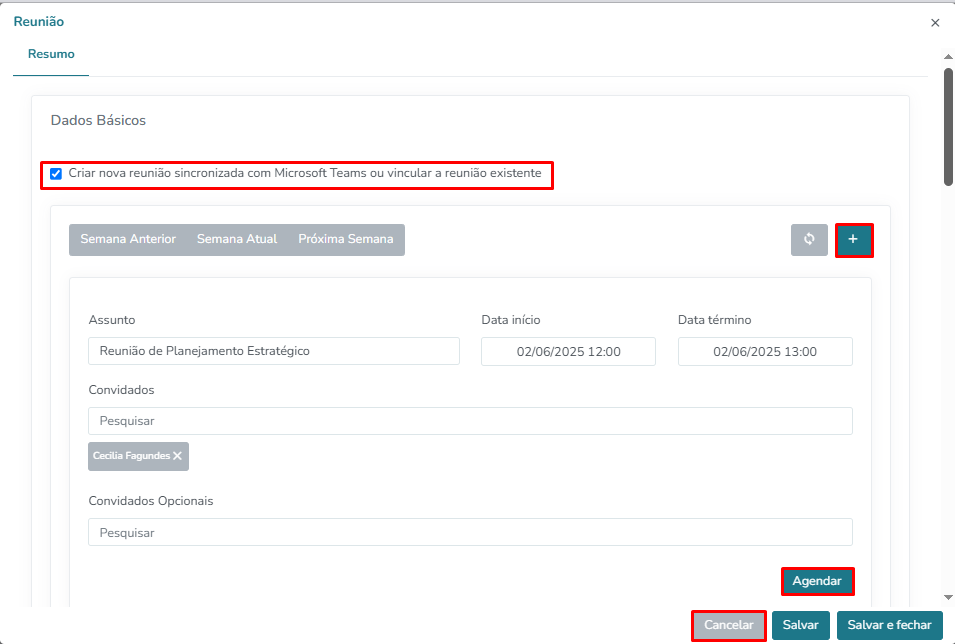Select Próxima Semana

[346, 239]
